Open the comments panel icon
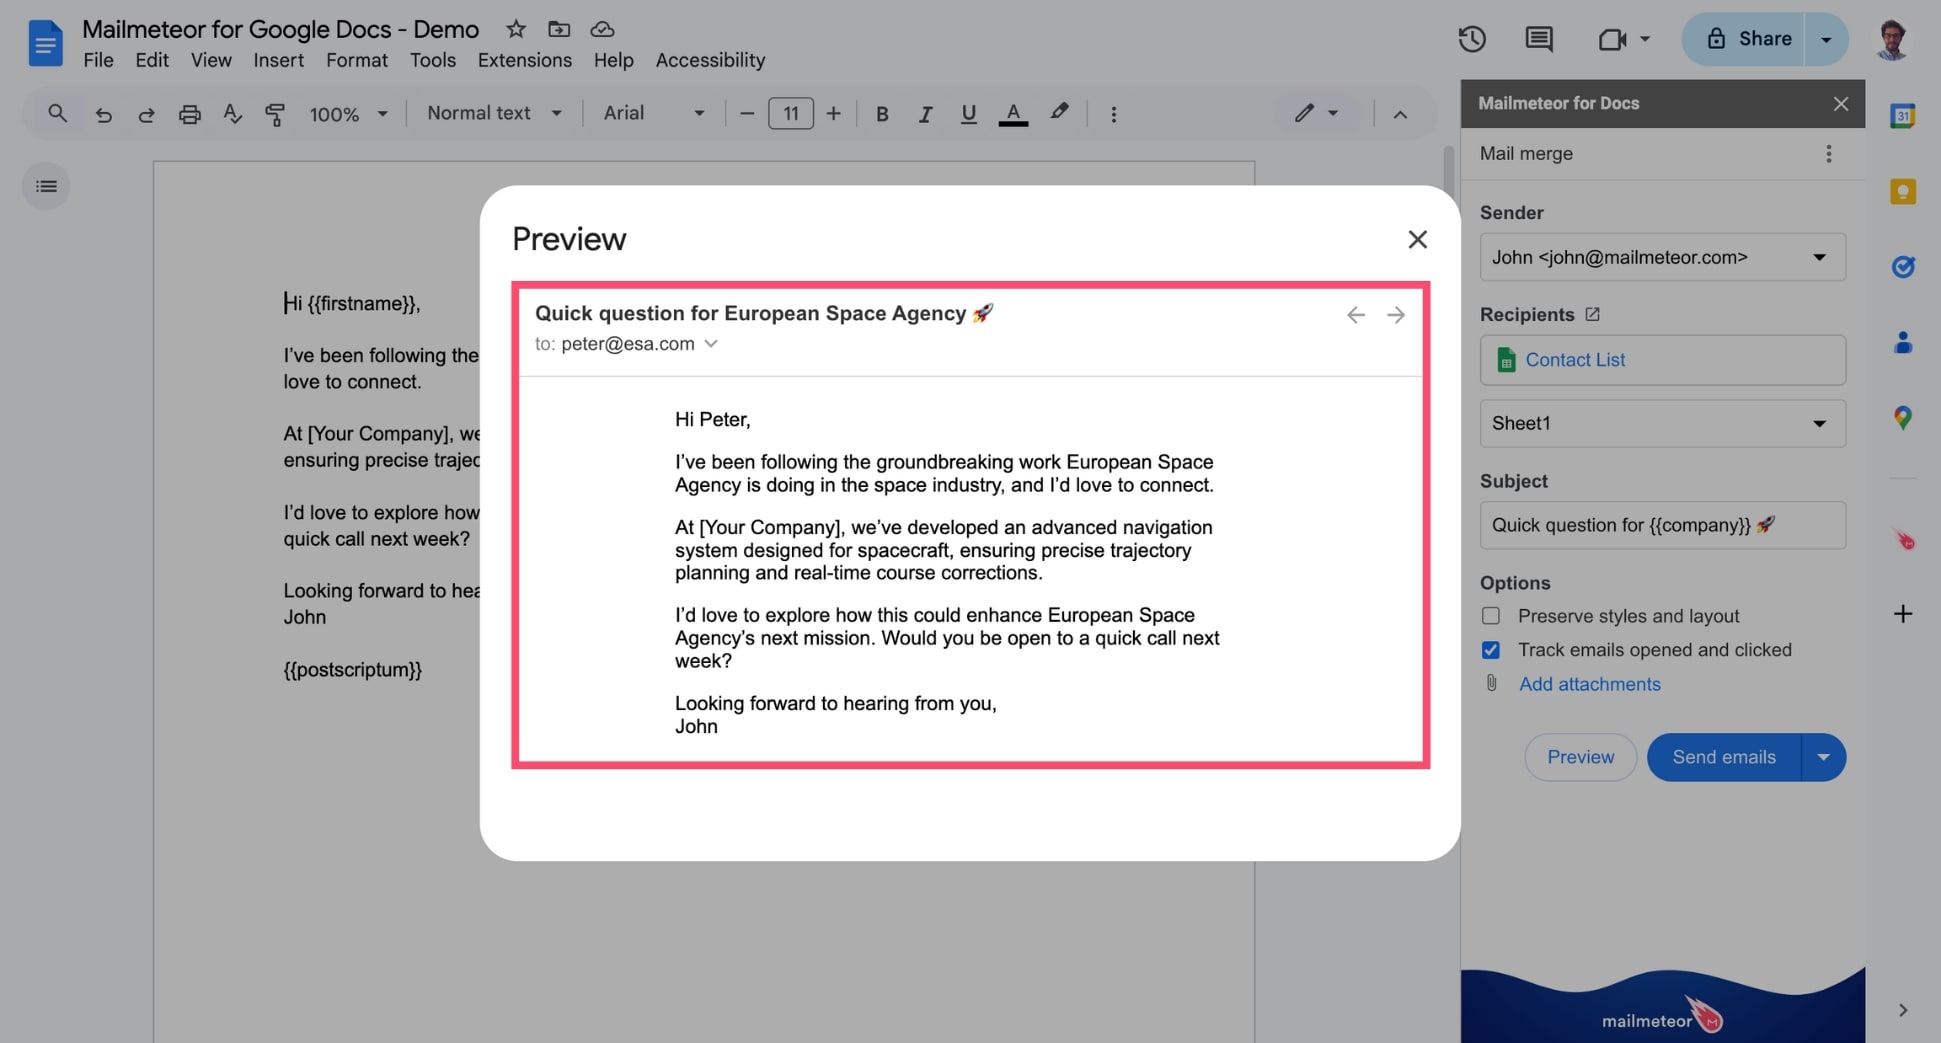Viewport: 1941px width, 1043px height. [x=1539, y=39]
